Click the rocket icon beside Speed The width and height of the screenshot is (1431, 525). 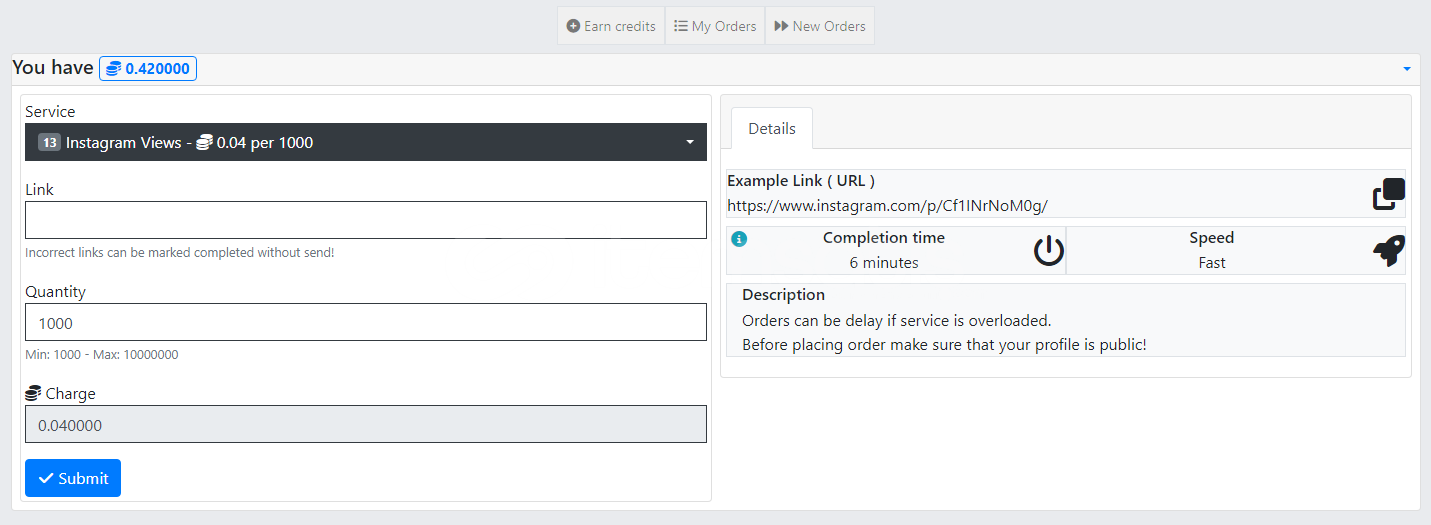point(1388,250)
